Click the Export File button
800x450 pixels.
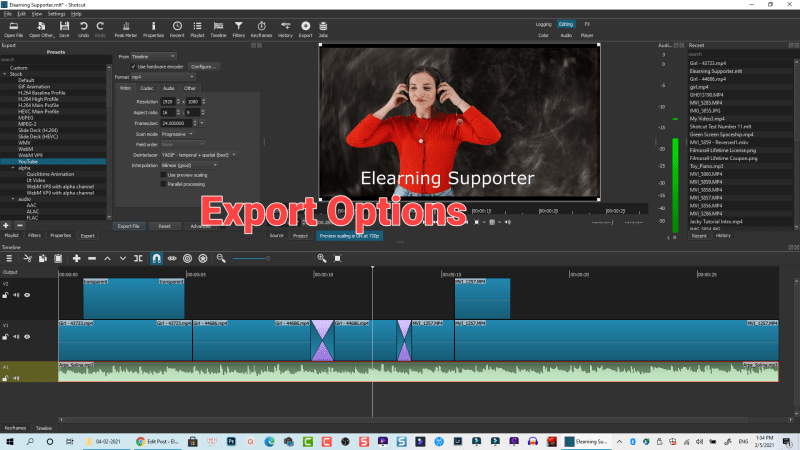pos(128,226)
